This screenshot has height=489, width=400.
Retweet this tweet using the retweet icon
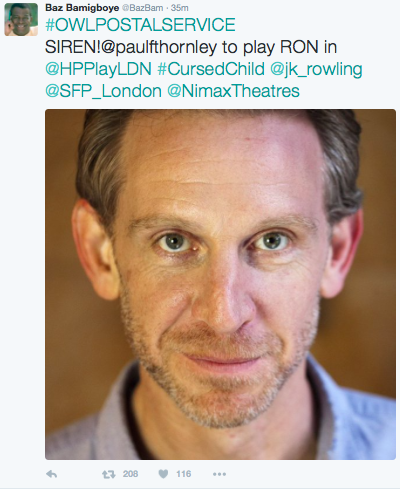click(108, 474)
